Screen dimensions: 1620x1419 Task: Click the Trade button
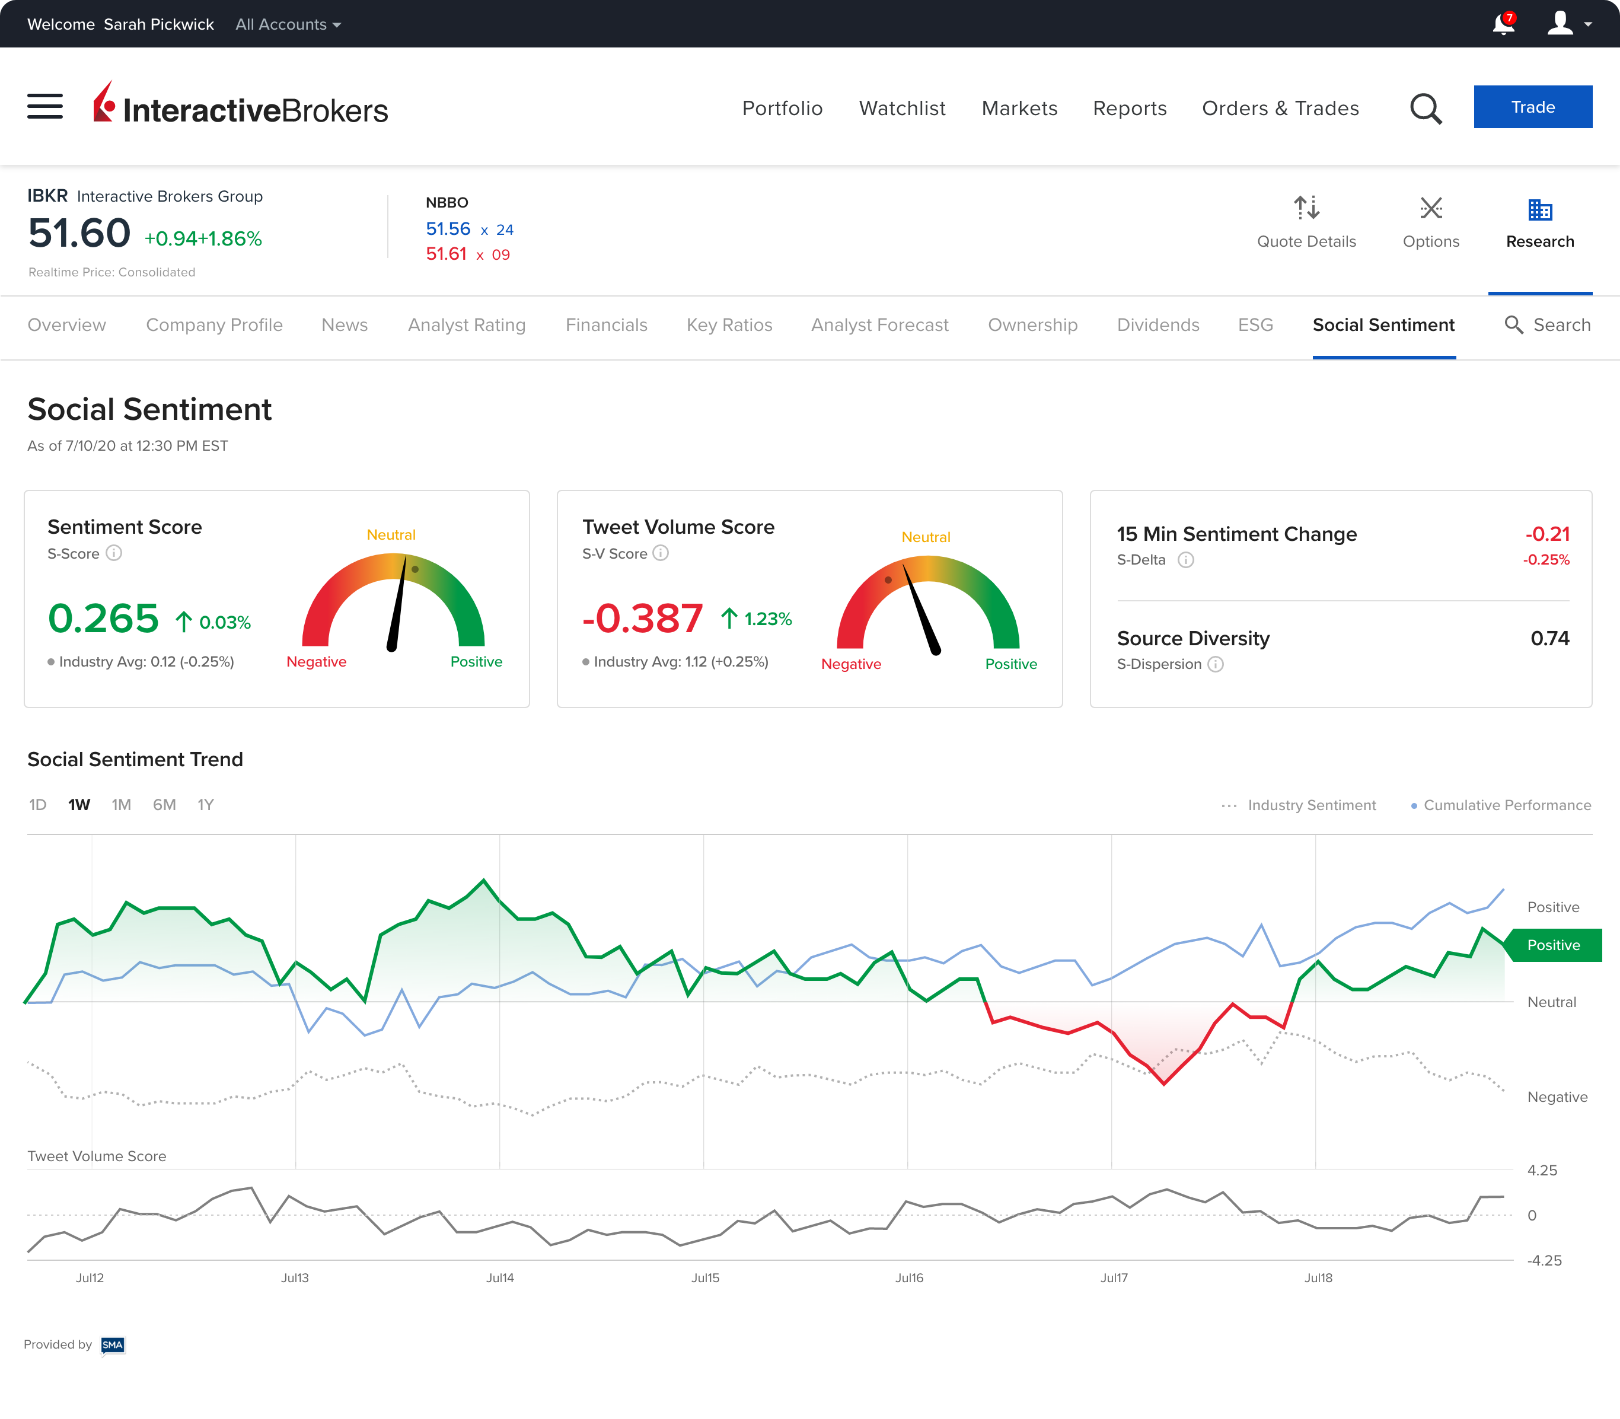[1533, 106]
